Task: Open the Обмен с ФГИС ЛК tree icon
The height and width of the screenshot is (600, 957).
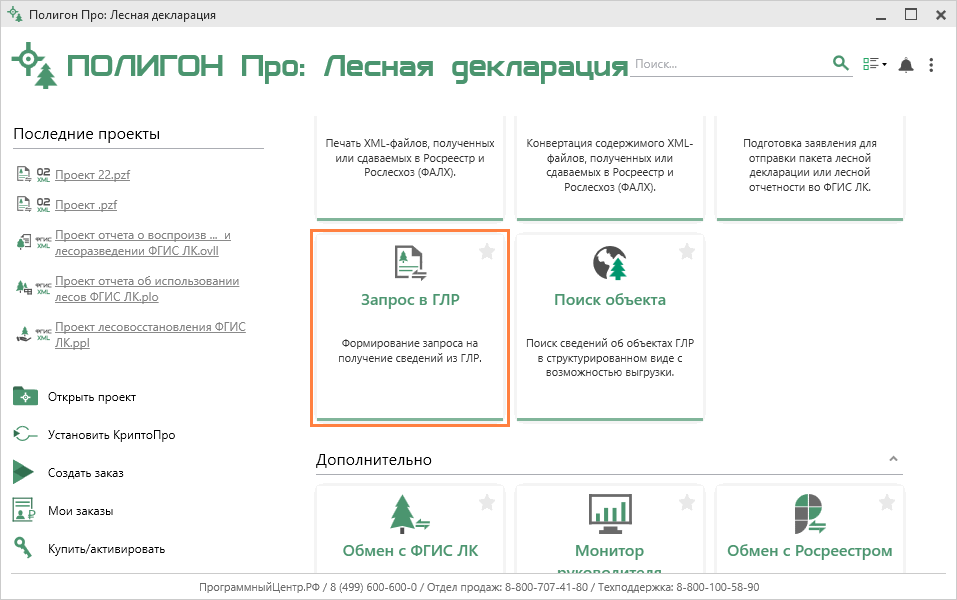Action: pyautogui.click(x=410, y=513)
